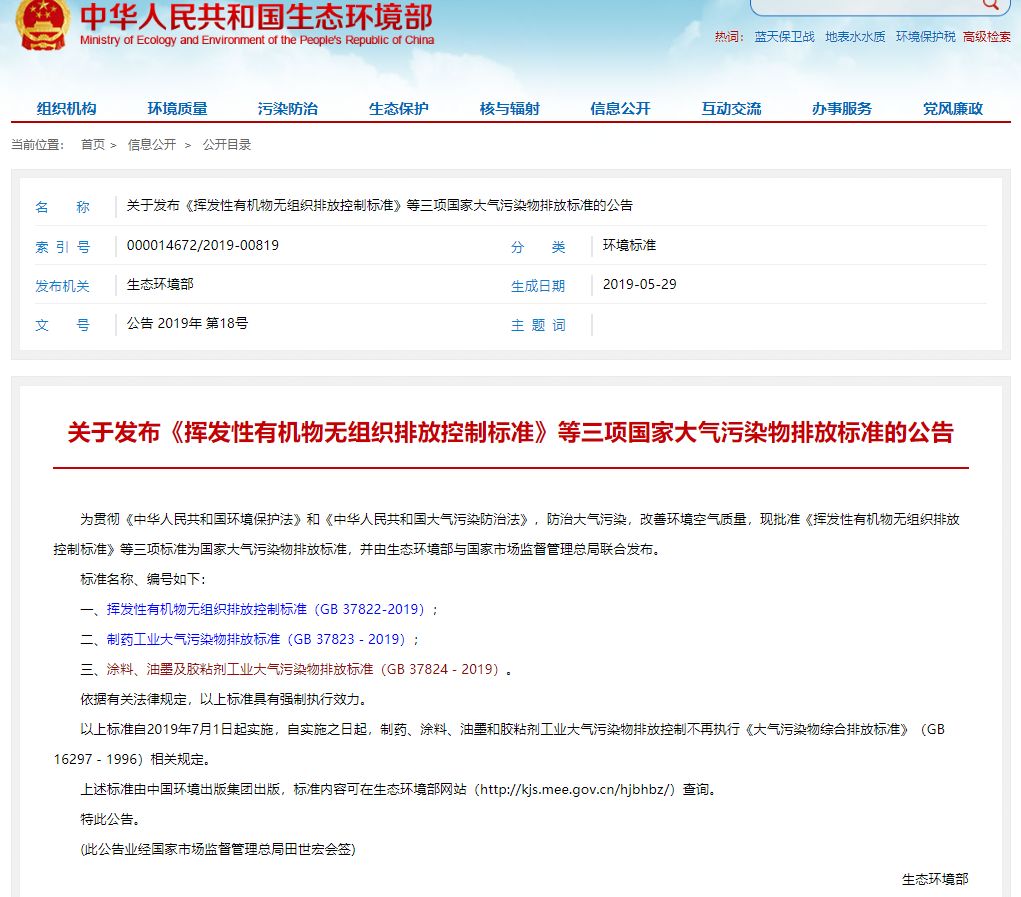Image resolution: width=1021 pixels, height=897 pixels.
Task: Click the search magnifier icon
Action: (x=991, y=5)
